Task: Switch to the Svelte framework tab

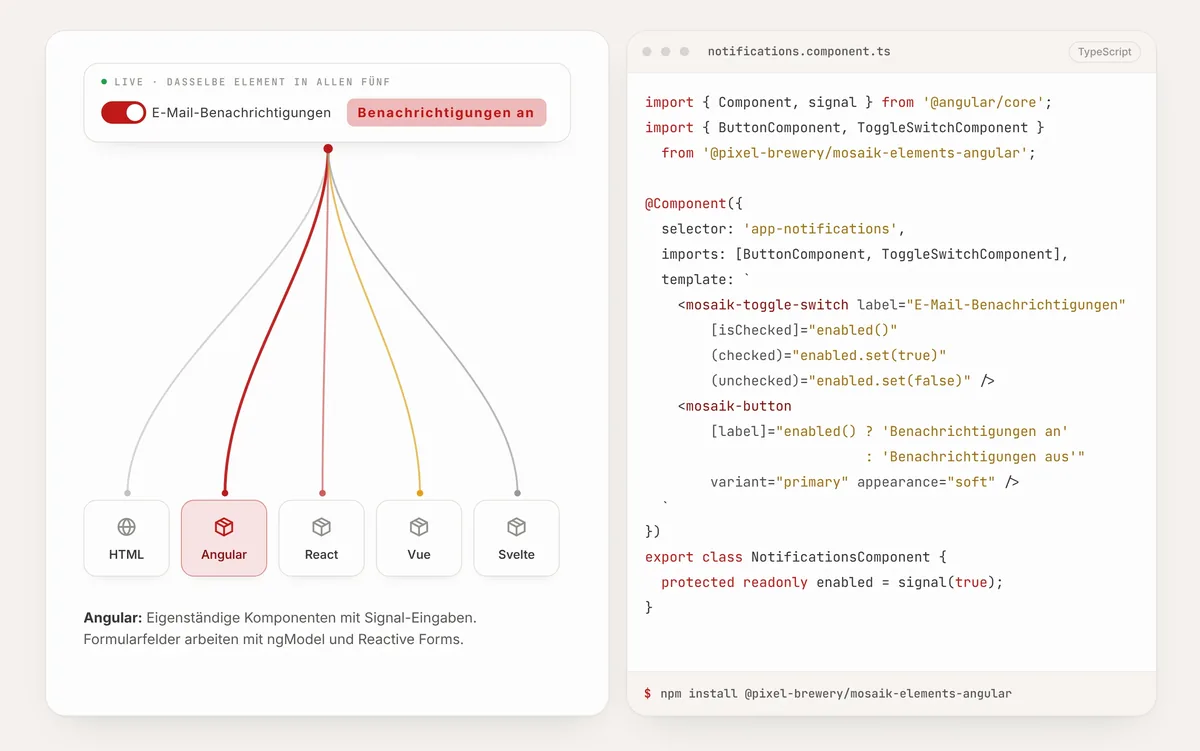Action: point(516,538)
